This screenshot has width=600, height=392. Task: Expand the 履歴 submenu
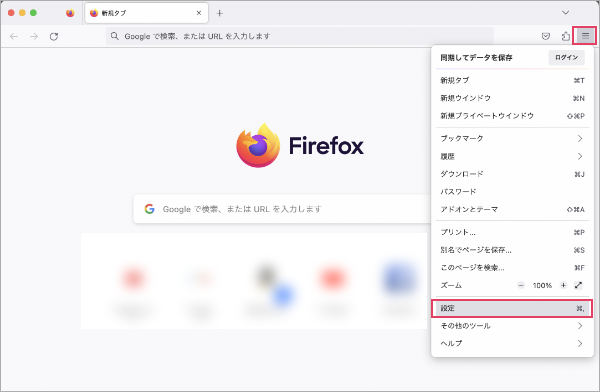(512, 156)
